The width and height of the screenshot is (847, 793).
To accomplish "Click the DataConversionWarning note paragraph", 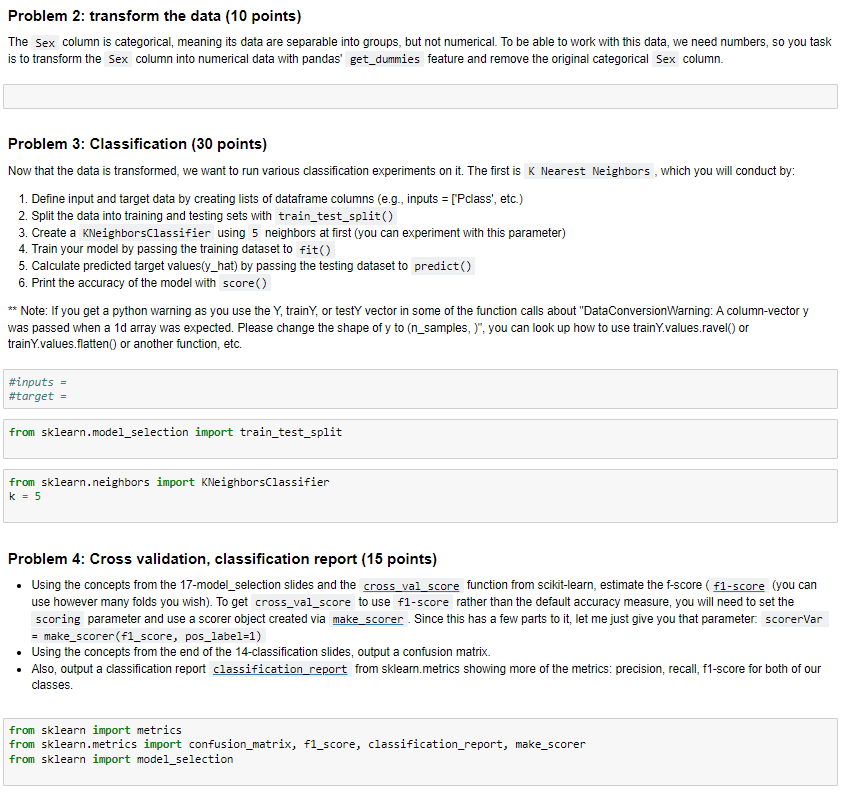I will click(408, 327).
